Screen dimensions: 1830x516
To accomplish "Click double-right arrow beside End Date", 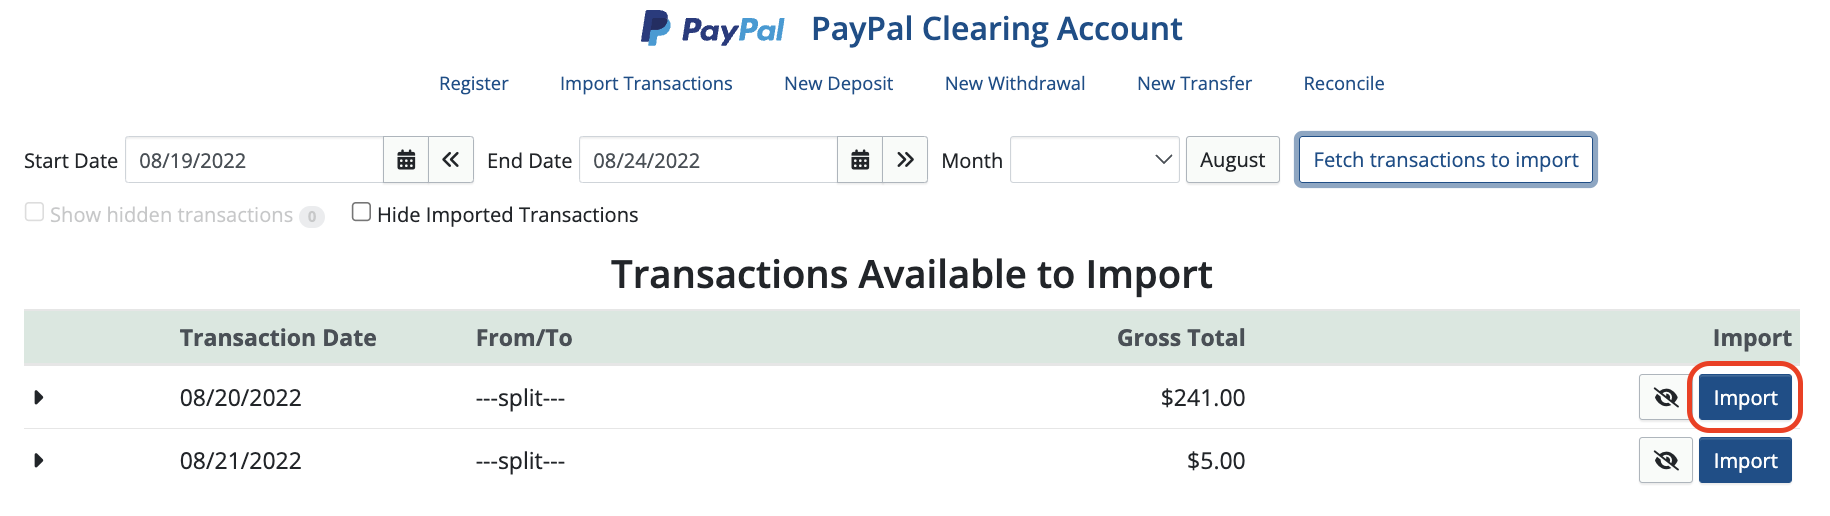I will 905,160.
